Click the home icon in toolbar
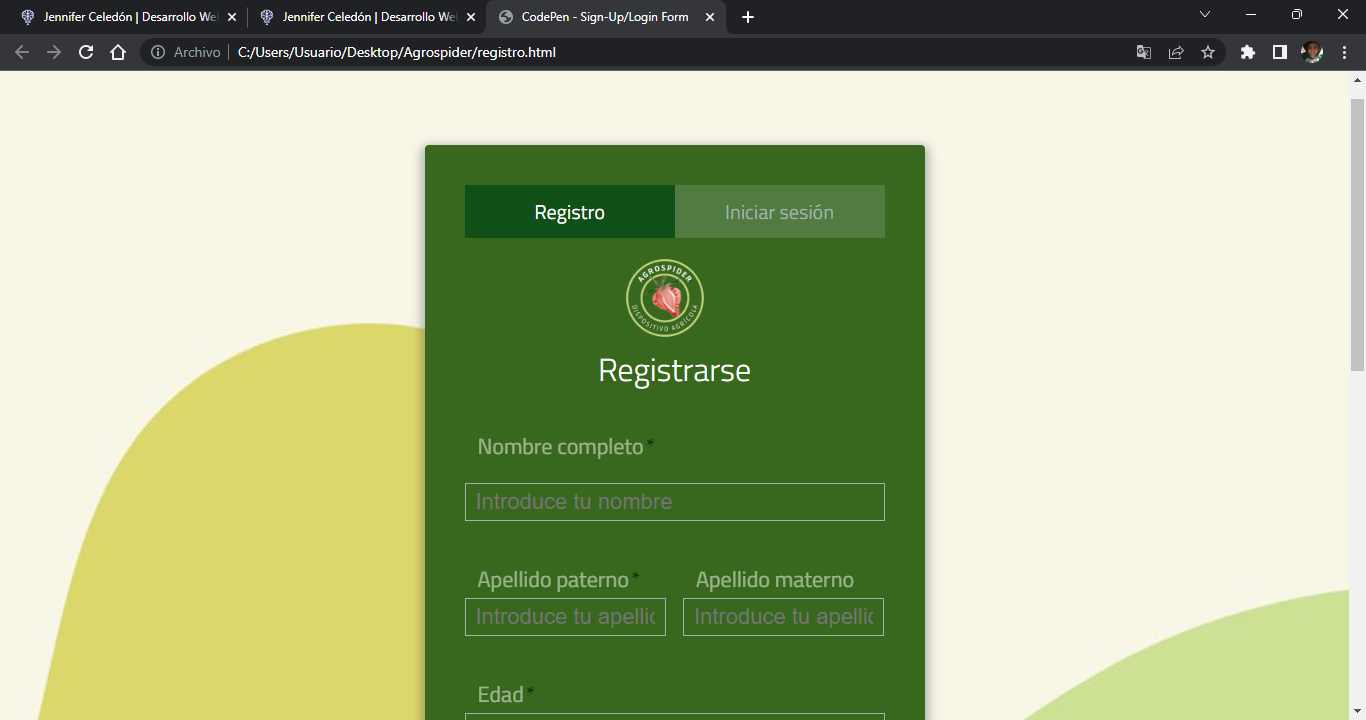This screenshot has width=1366, height=720. coord(118,53)
